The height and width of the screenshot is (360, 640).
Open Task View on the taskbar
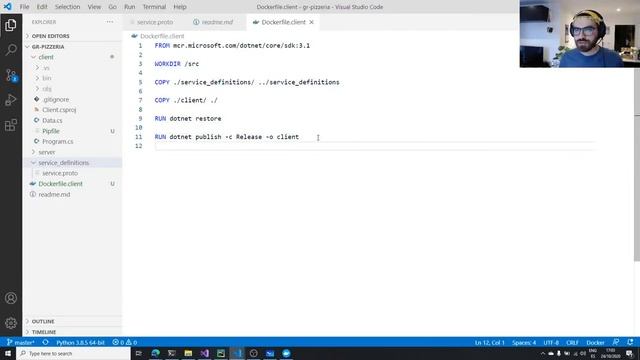point(139,353)
